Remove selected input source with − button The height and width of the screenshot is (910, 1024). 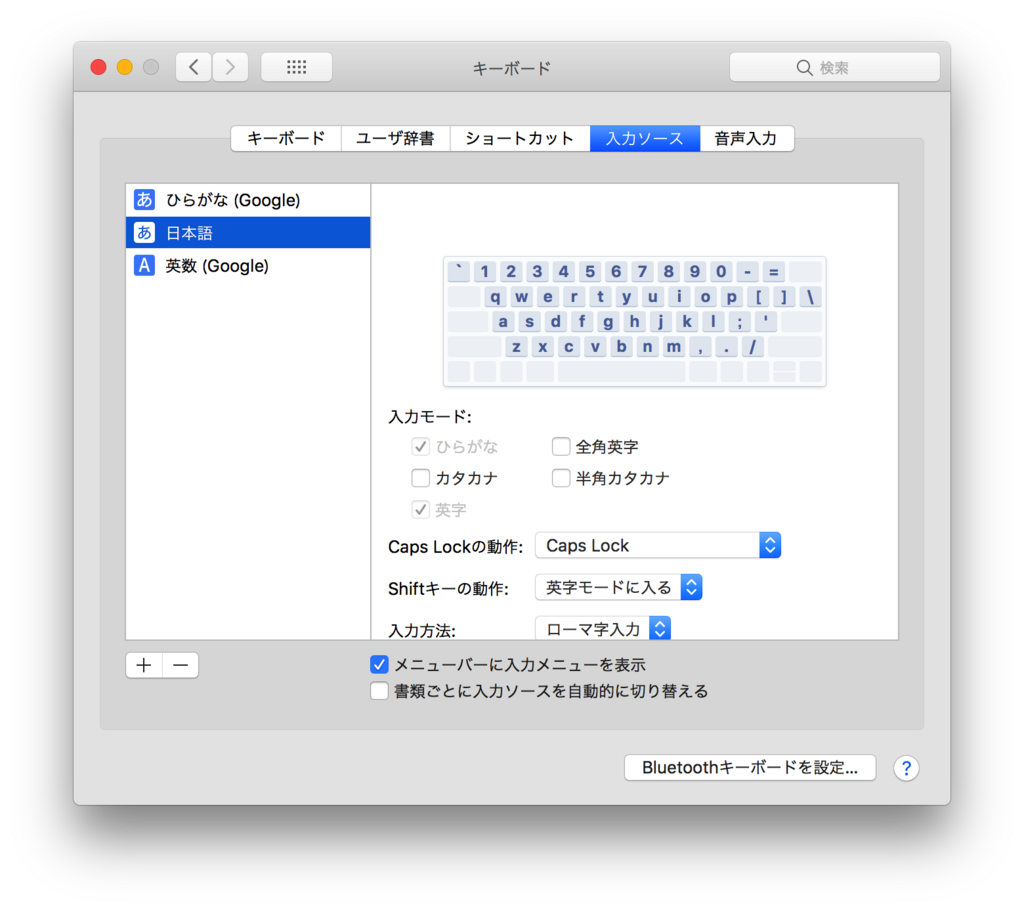click(180, 664)
